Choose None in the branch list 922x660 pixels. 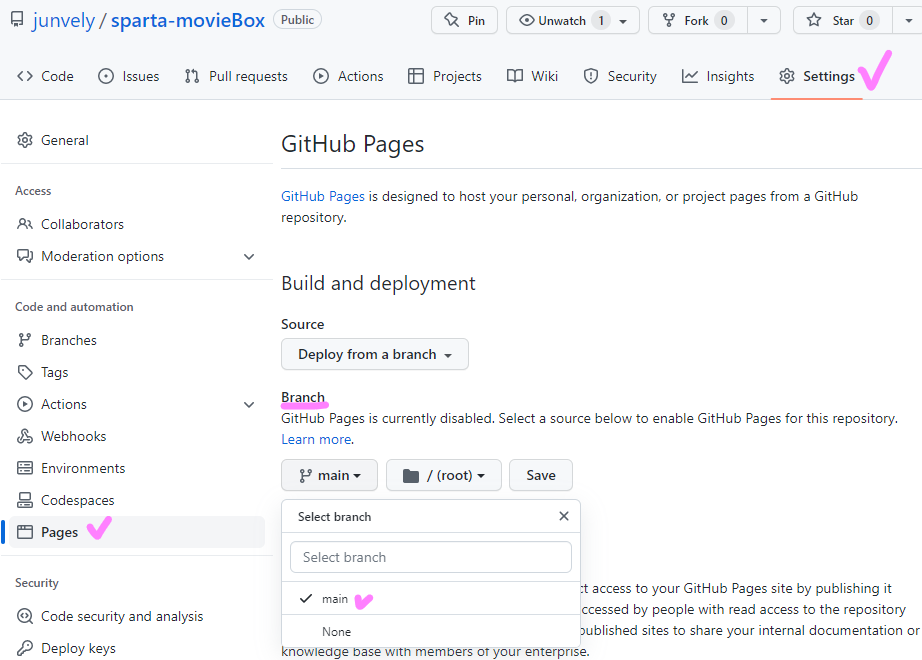point(431,632)
